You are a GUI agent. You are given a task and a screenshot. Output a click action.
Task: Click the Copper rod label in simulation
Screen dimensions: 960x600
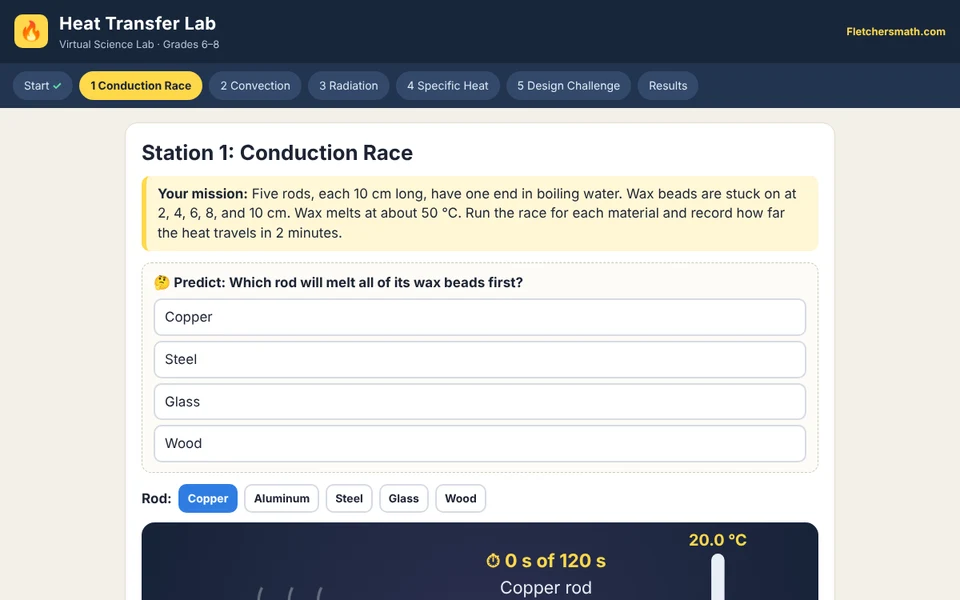point(546,588)
